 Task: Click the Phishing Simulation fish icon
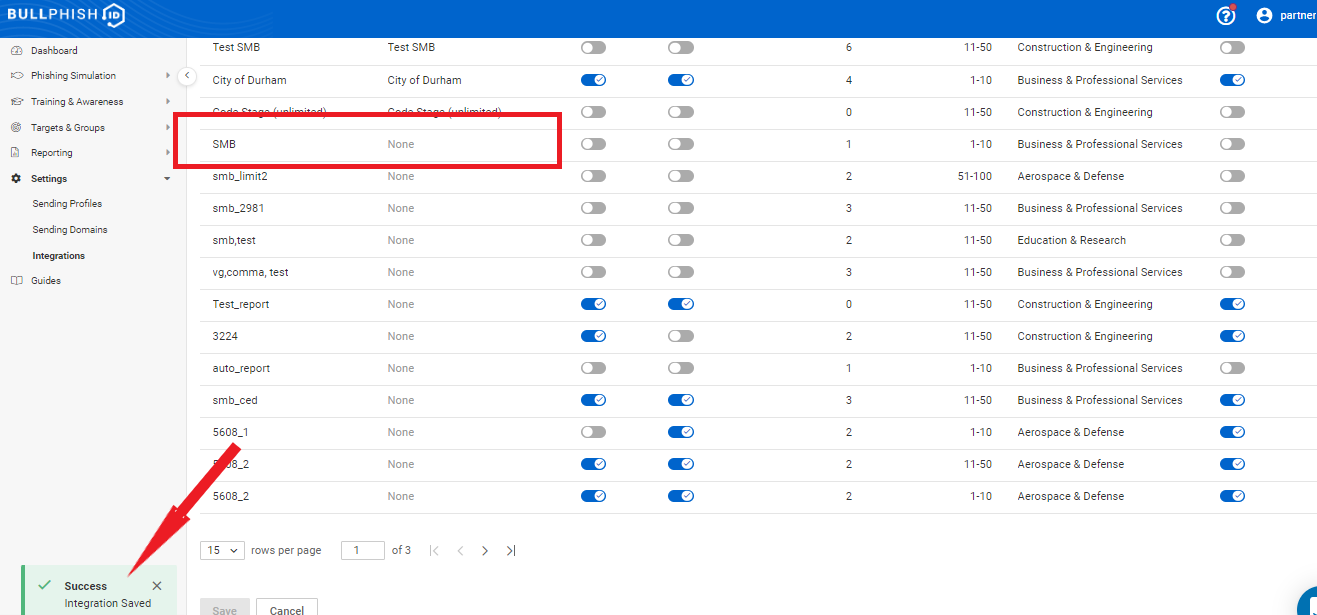click(x=16, y=76)
